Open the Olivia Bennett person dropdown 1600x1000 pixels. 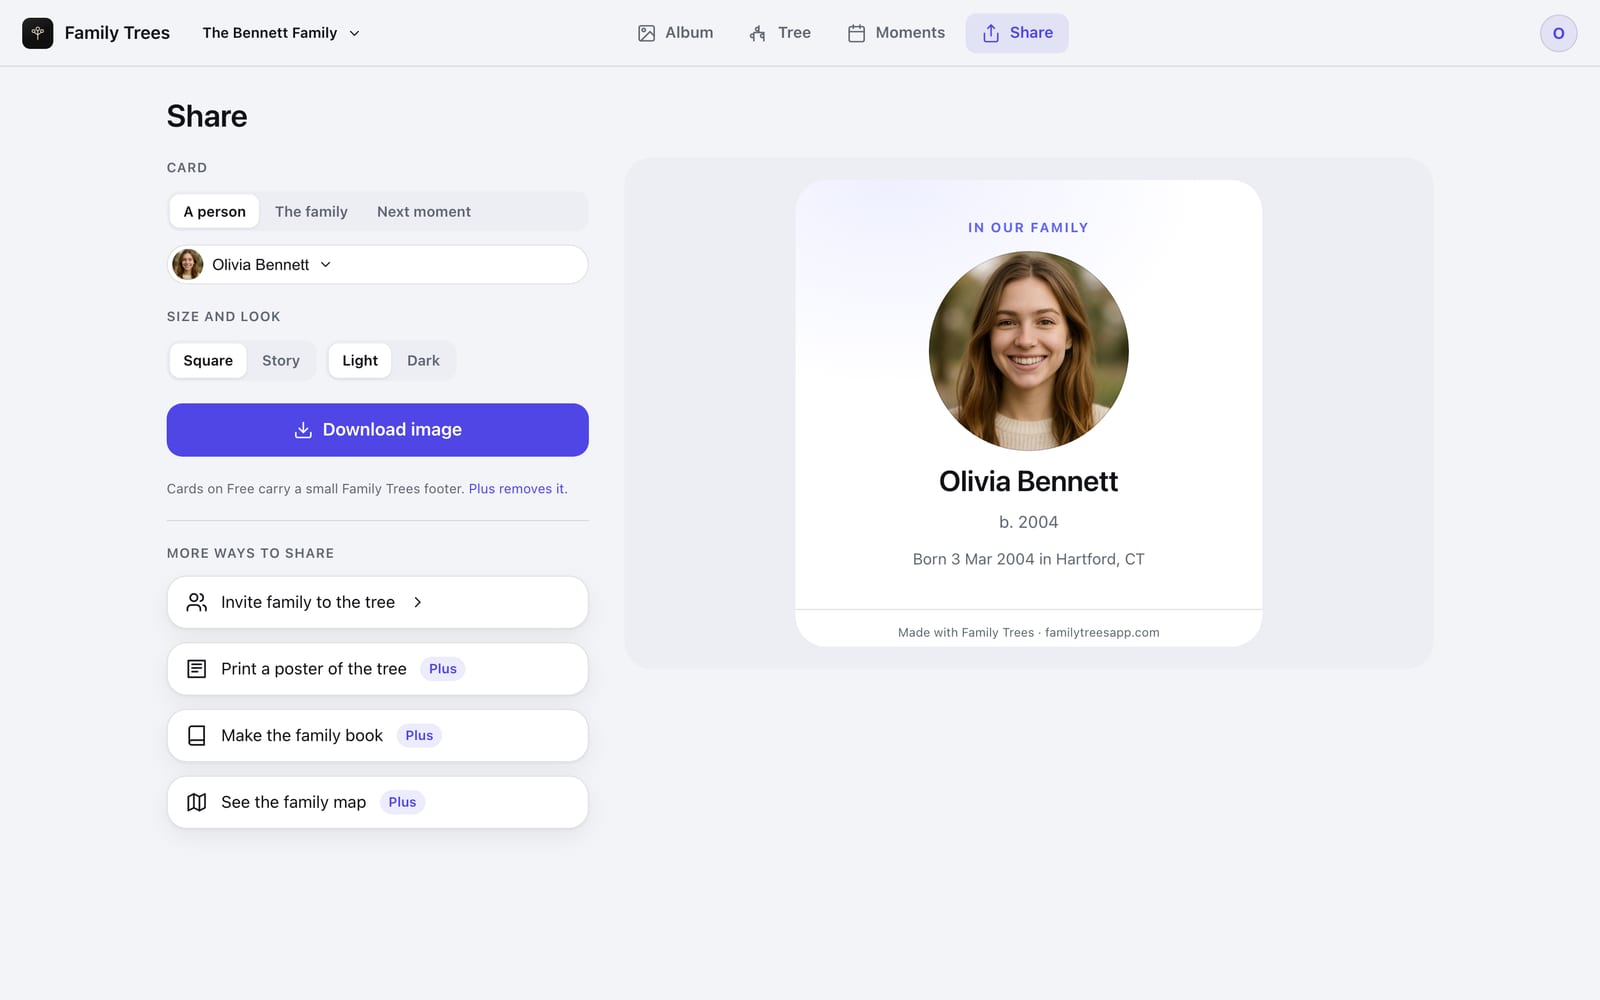pos(378,264)
